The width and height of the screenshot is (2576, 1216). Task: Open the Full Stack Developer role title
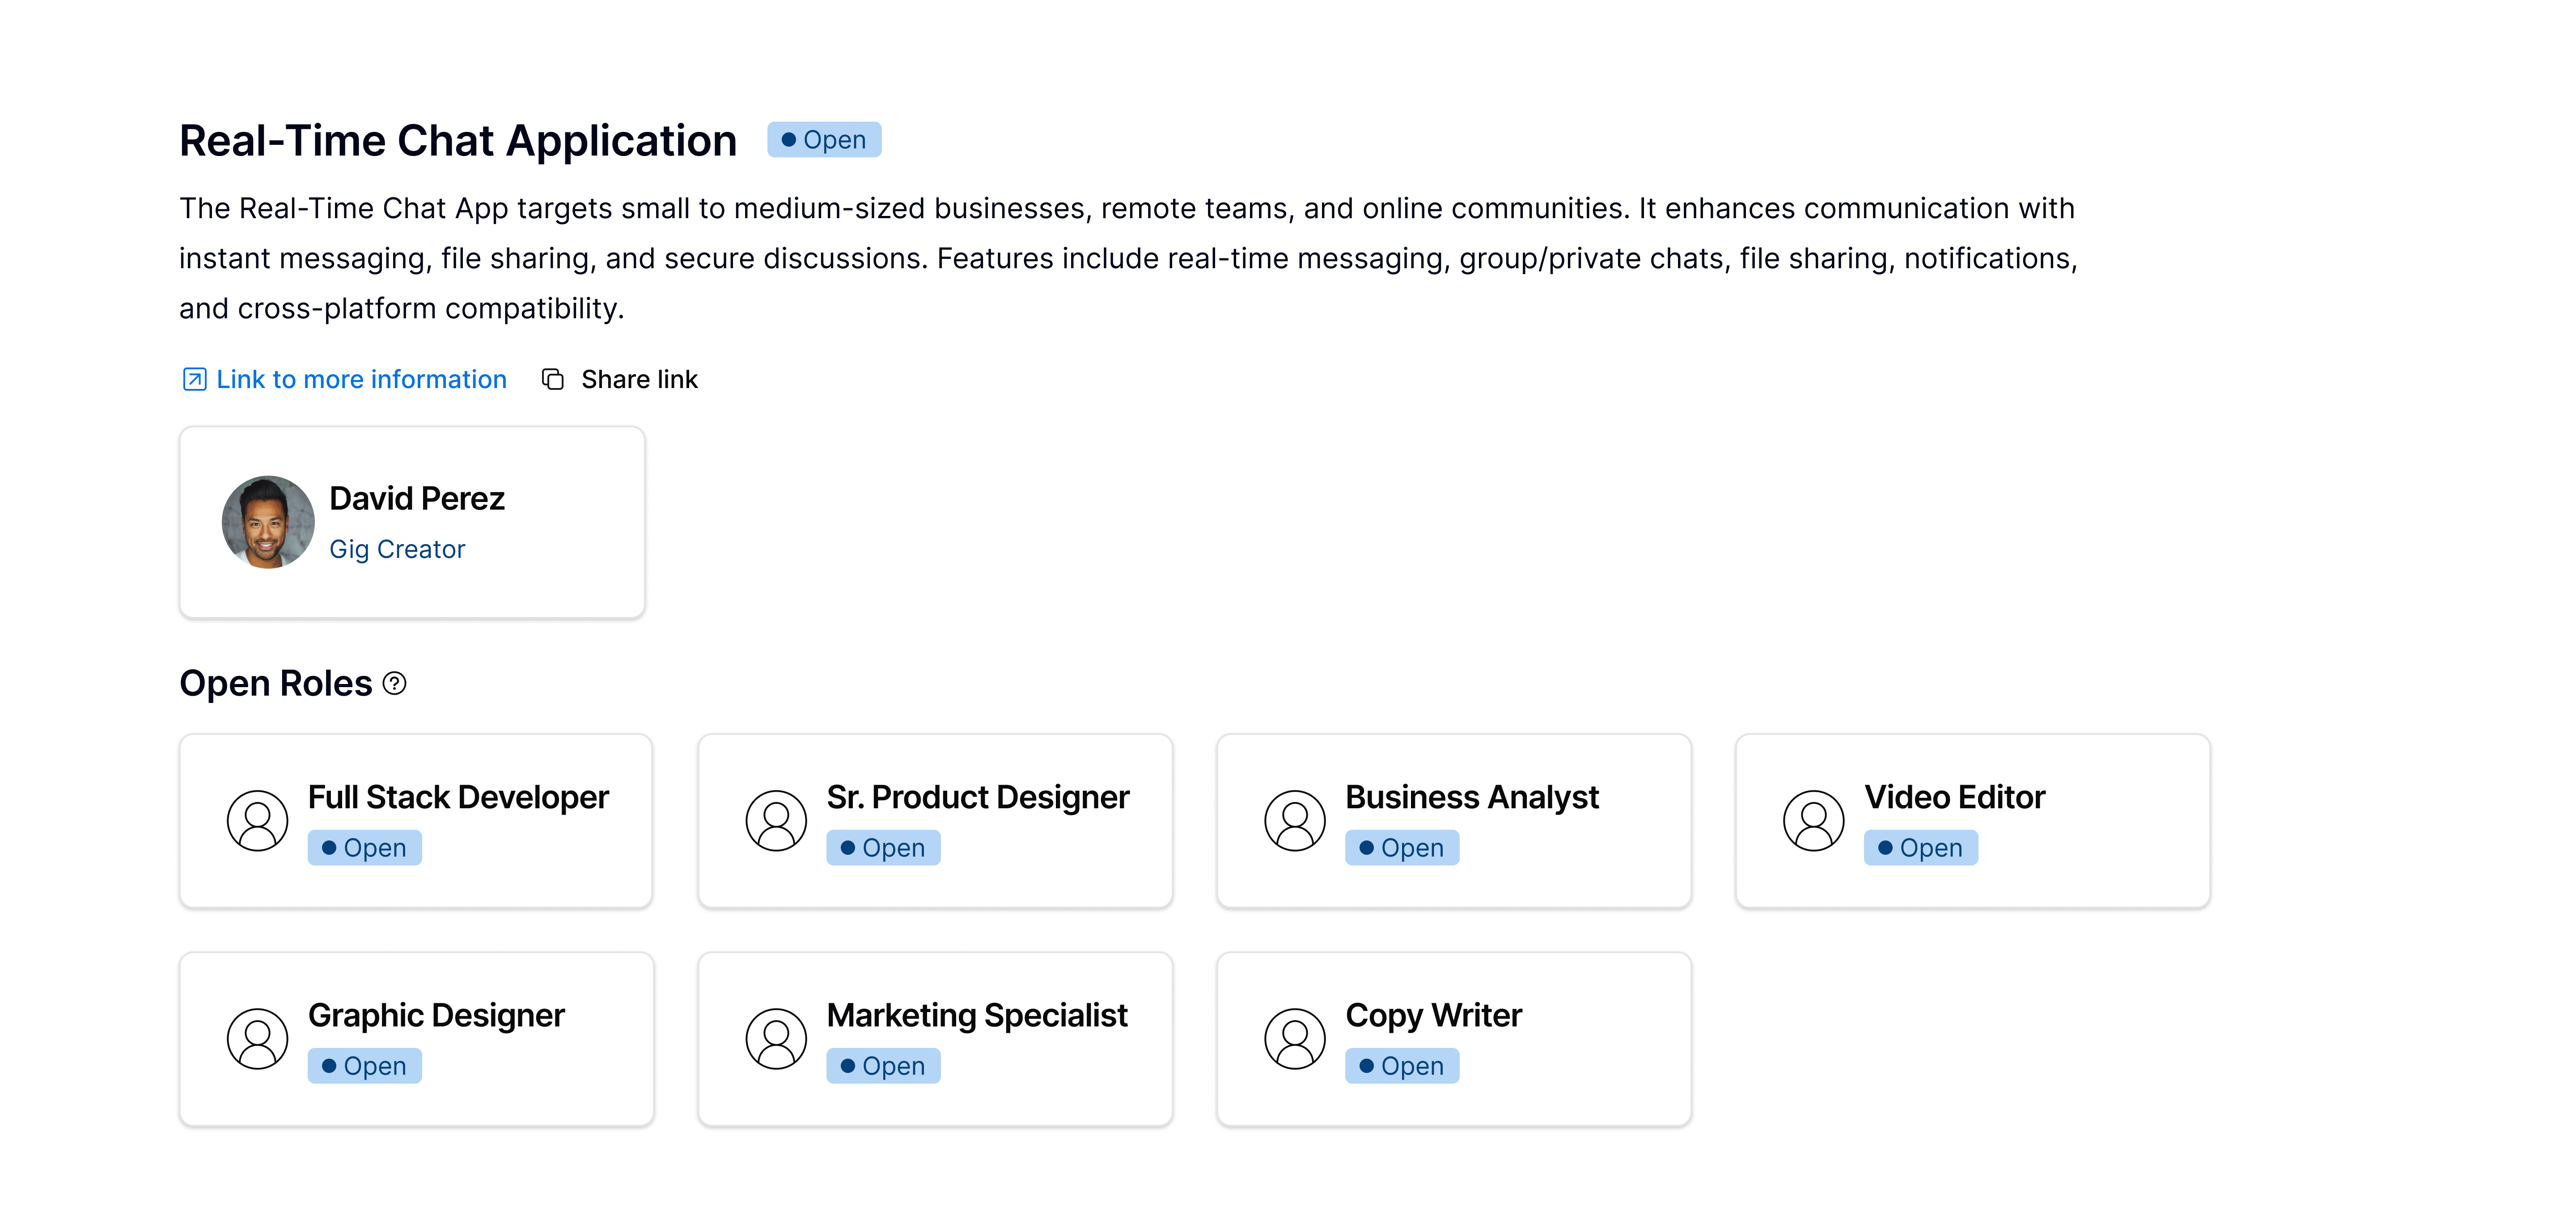click(x=458, y=797)
